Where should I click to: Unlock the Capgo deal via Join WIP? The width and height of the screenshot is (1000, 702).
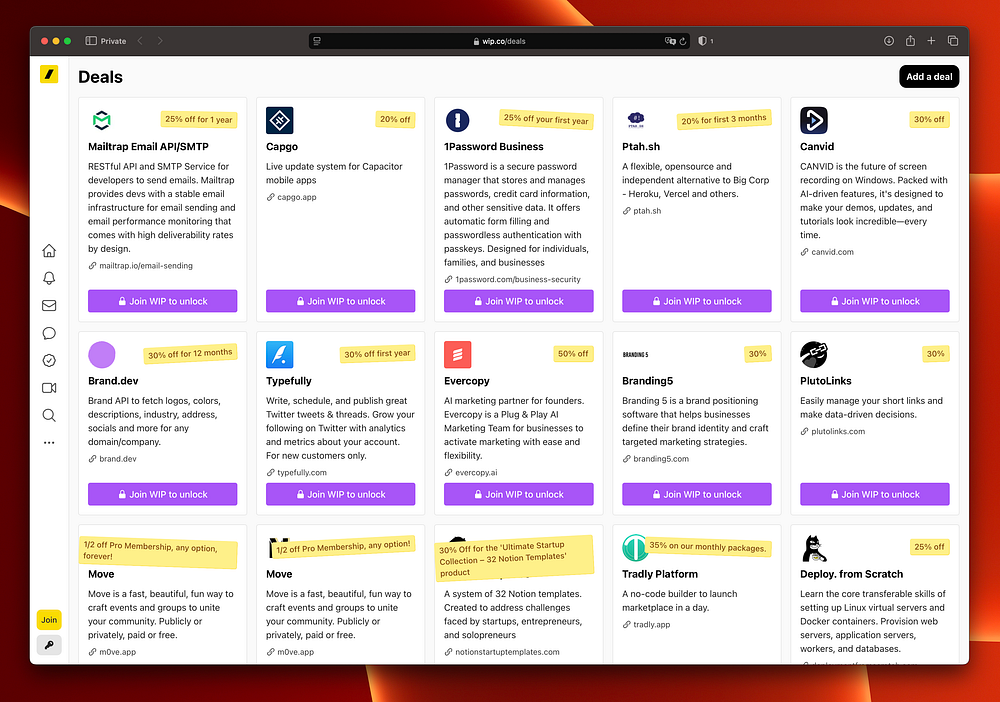pos(341,301)
